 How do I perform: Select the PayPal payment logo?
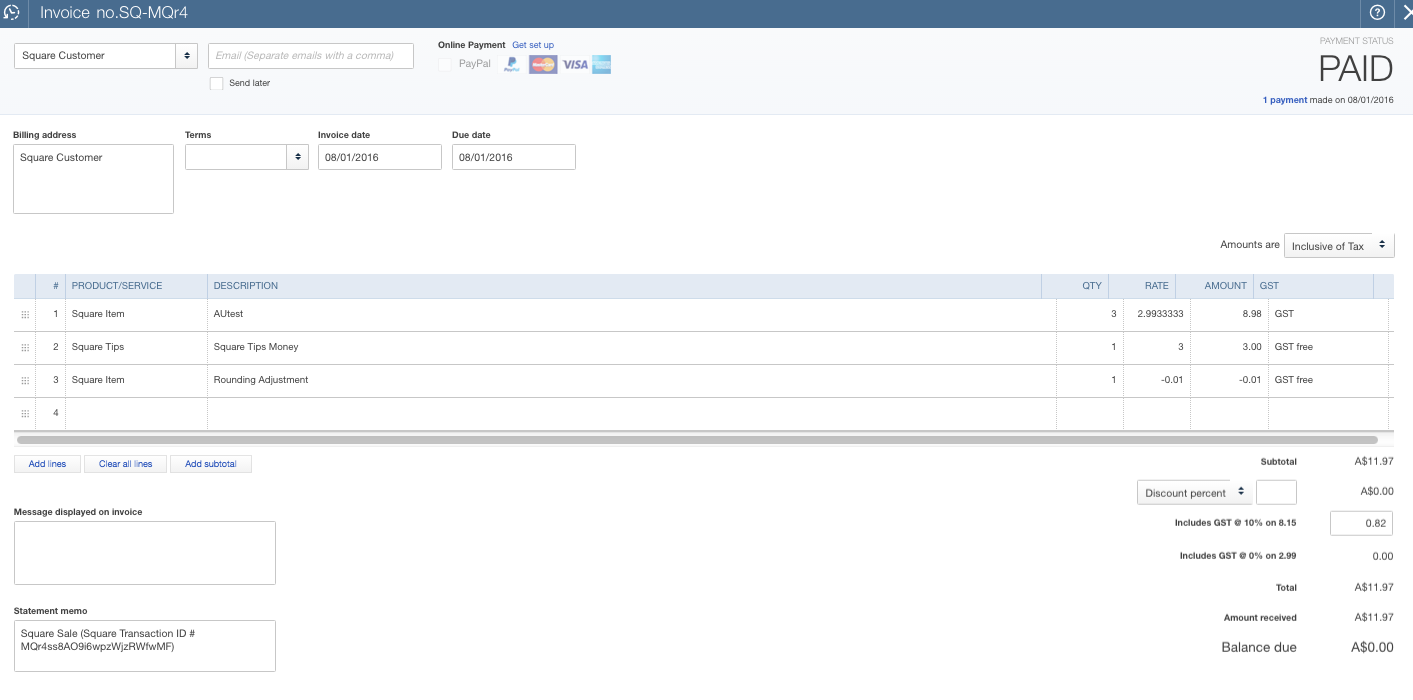point(510,63)
